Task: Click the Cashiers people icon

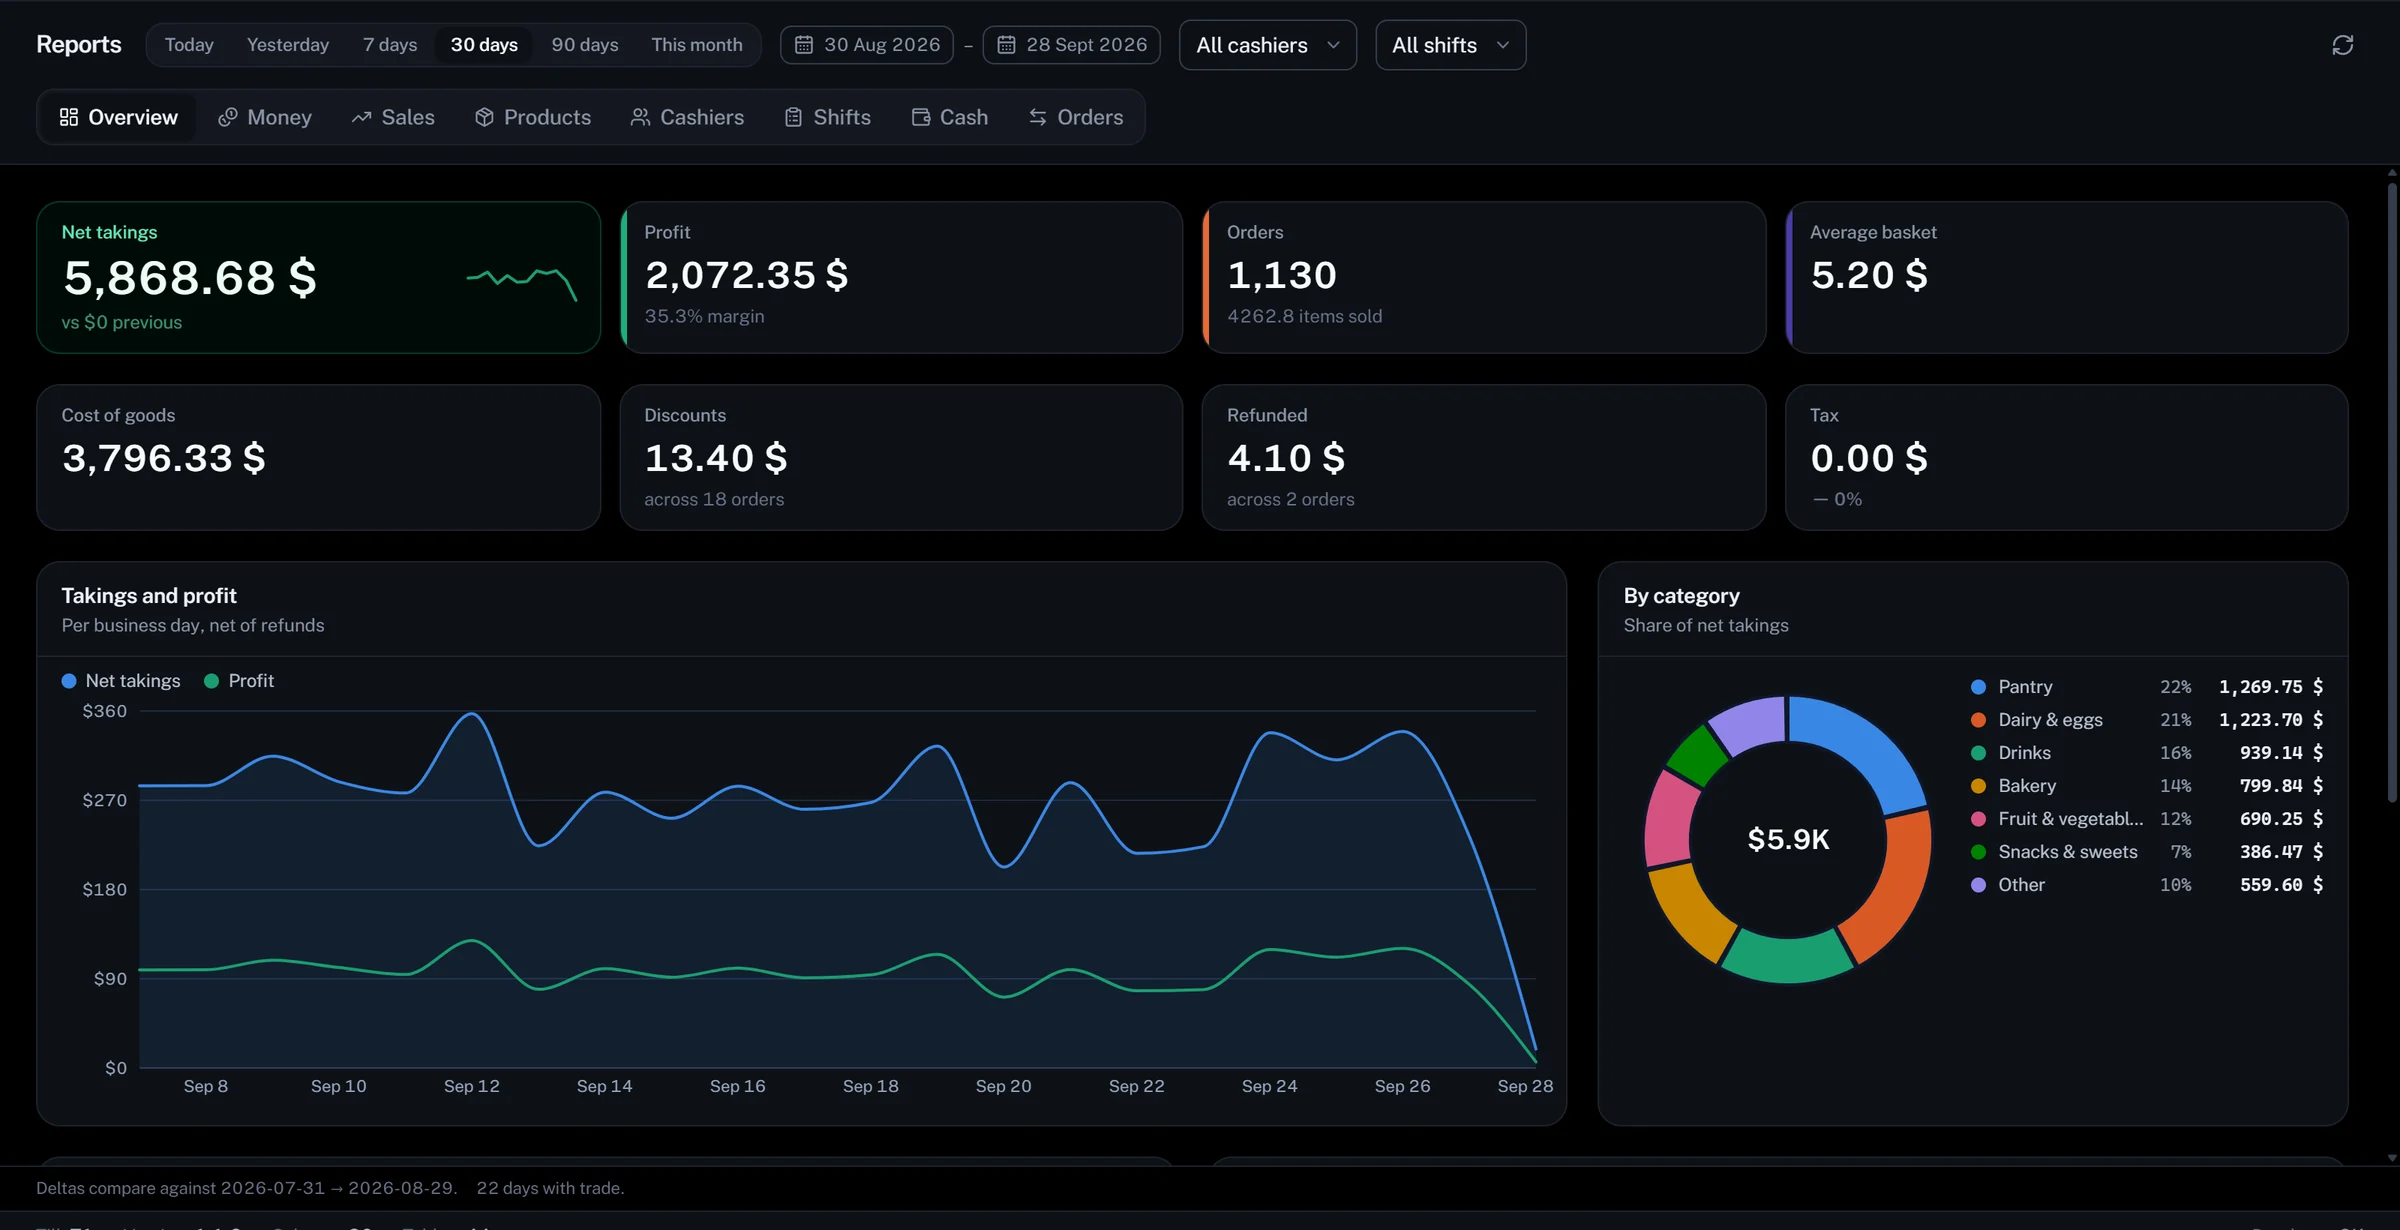Action: click(640, 117)
